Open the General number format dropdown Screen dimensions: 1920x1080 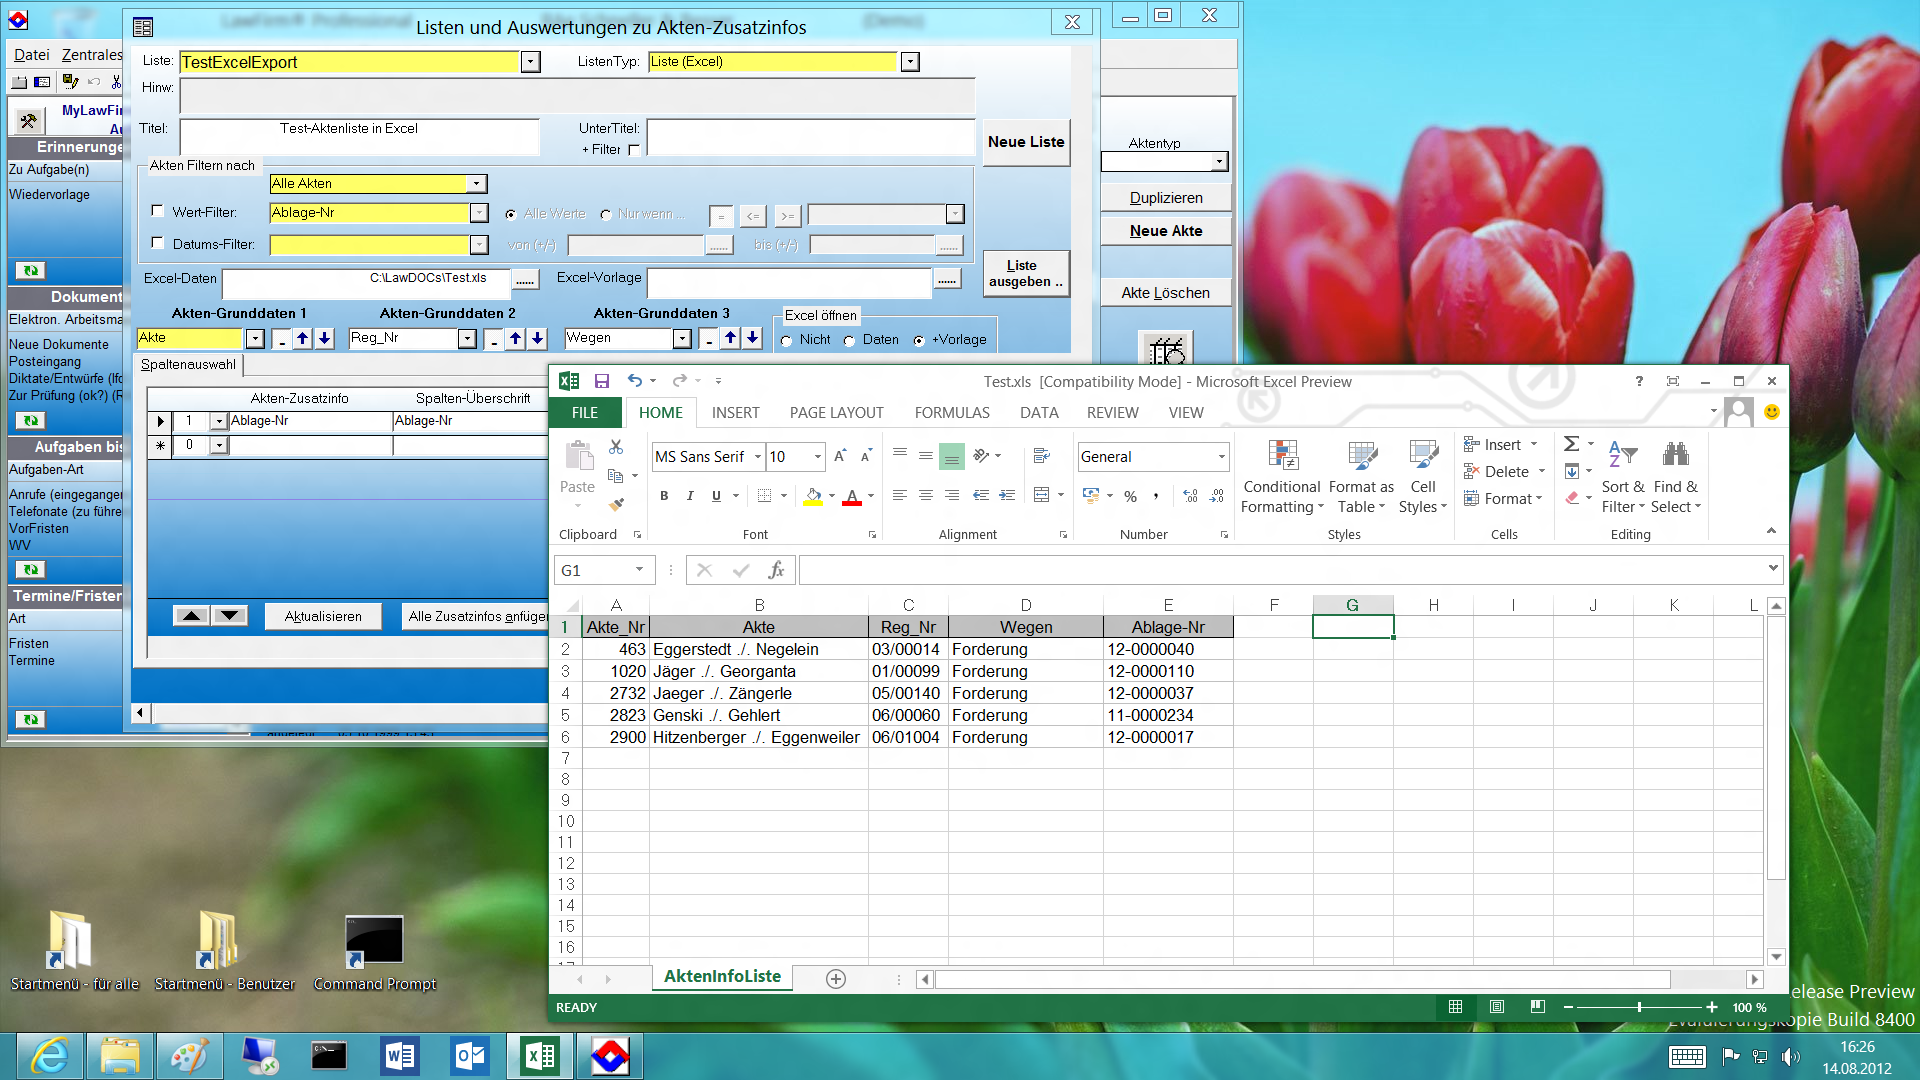(1221, 457)
